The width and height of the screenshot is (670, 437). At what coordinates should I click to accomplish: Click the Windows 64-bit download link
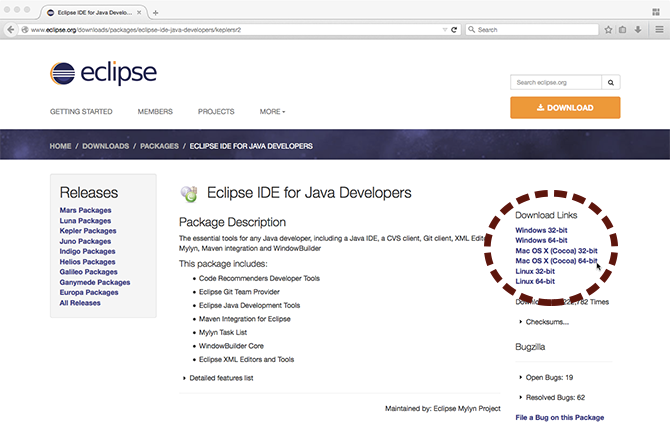coord(541,240)
